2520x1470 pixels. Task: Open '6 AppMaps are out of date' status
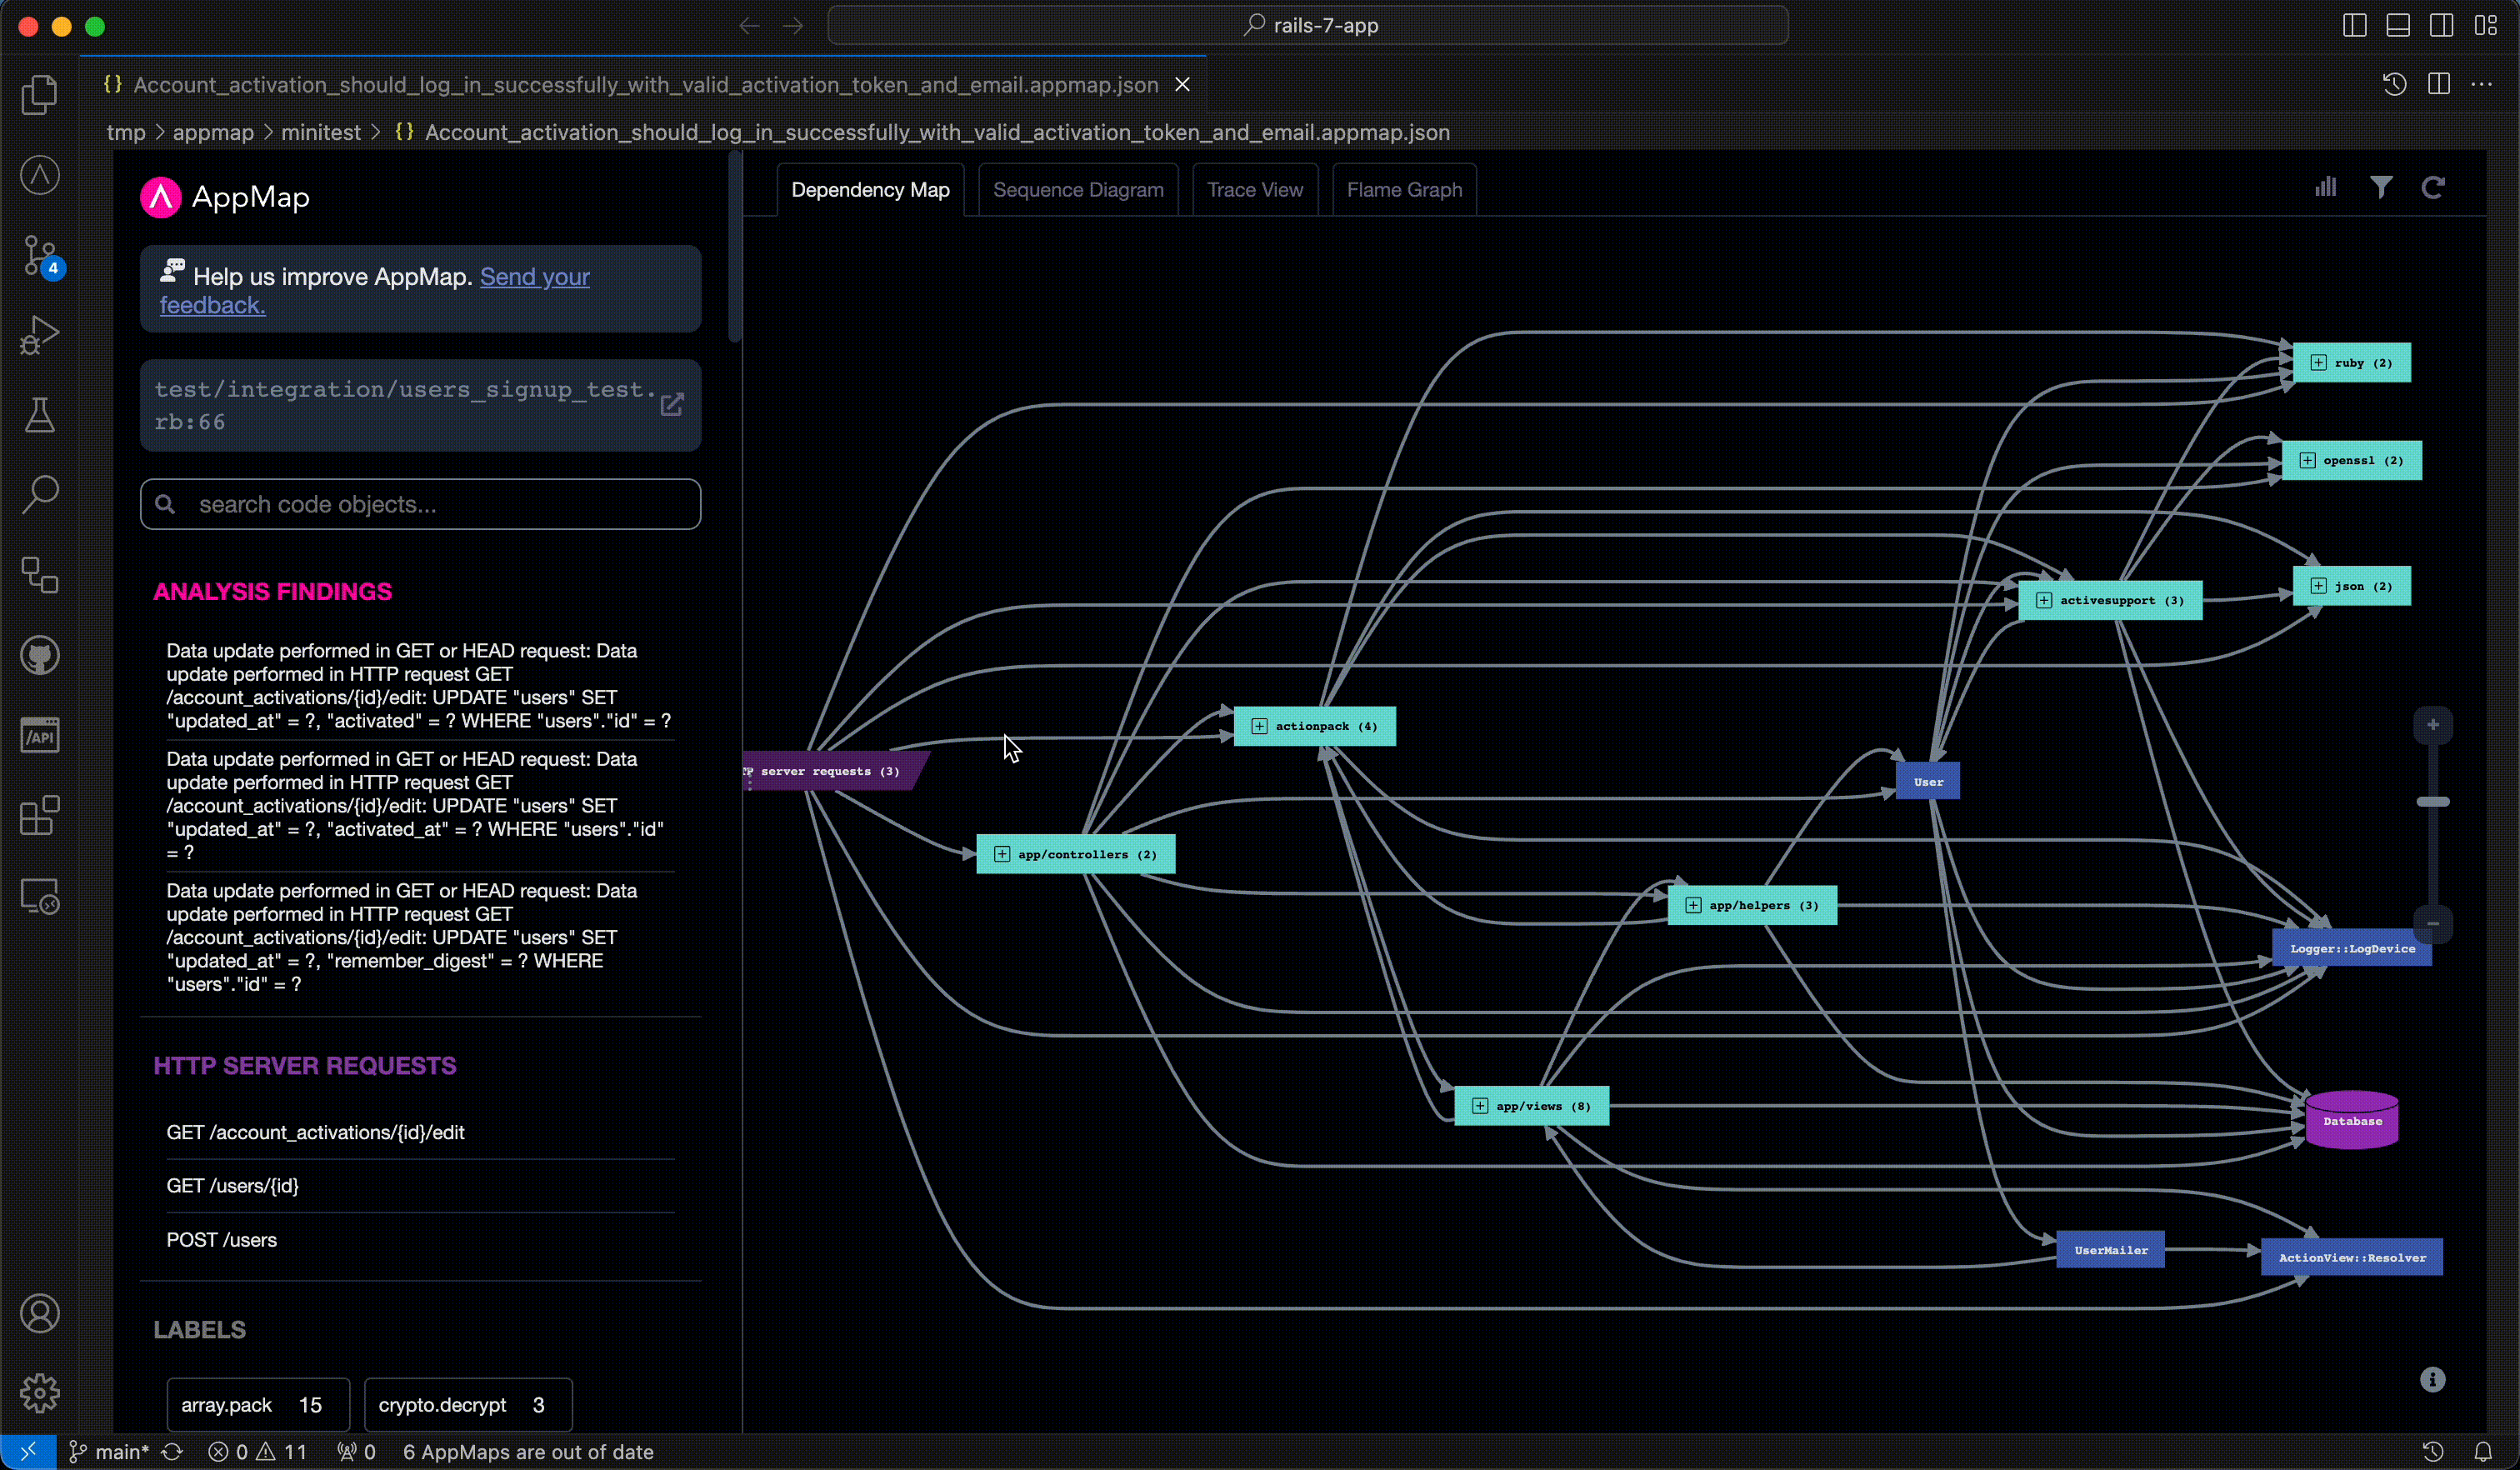528,1451
